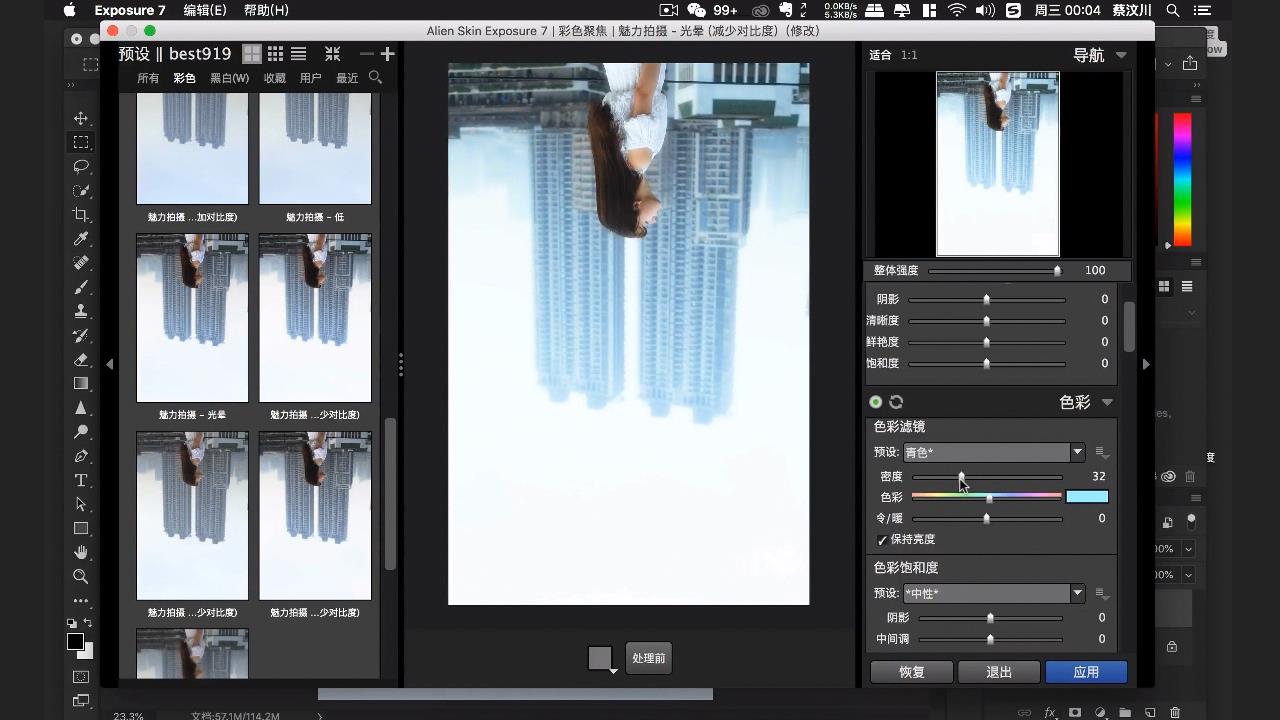
Task: Select the Quick Selection tool
Action: pos(81,190)
